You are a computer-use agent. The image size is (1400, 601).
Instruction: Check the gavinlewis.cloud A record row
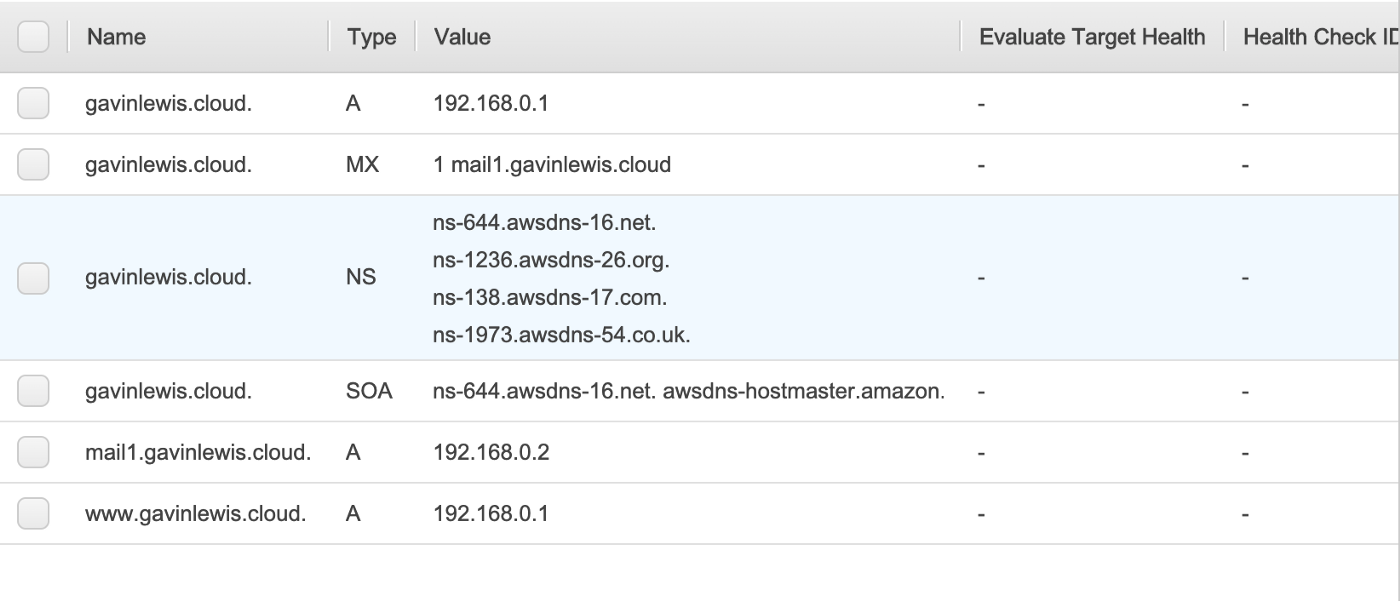click(33, 104)
